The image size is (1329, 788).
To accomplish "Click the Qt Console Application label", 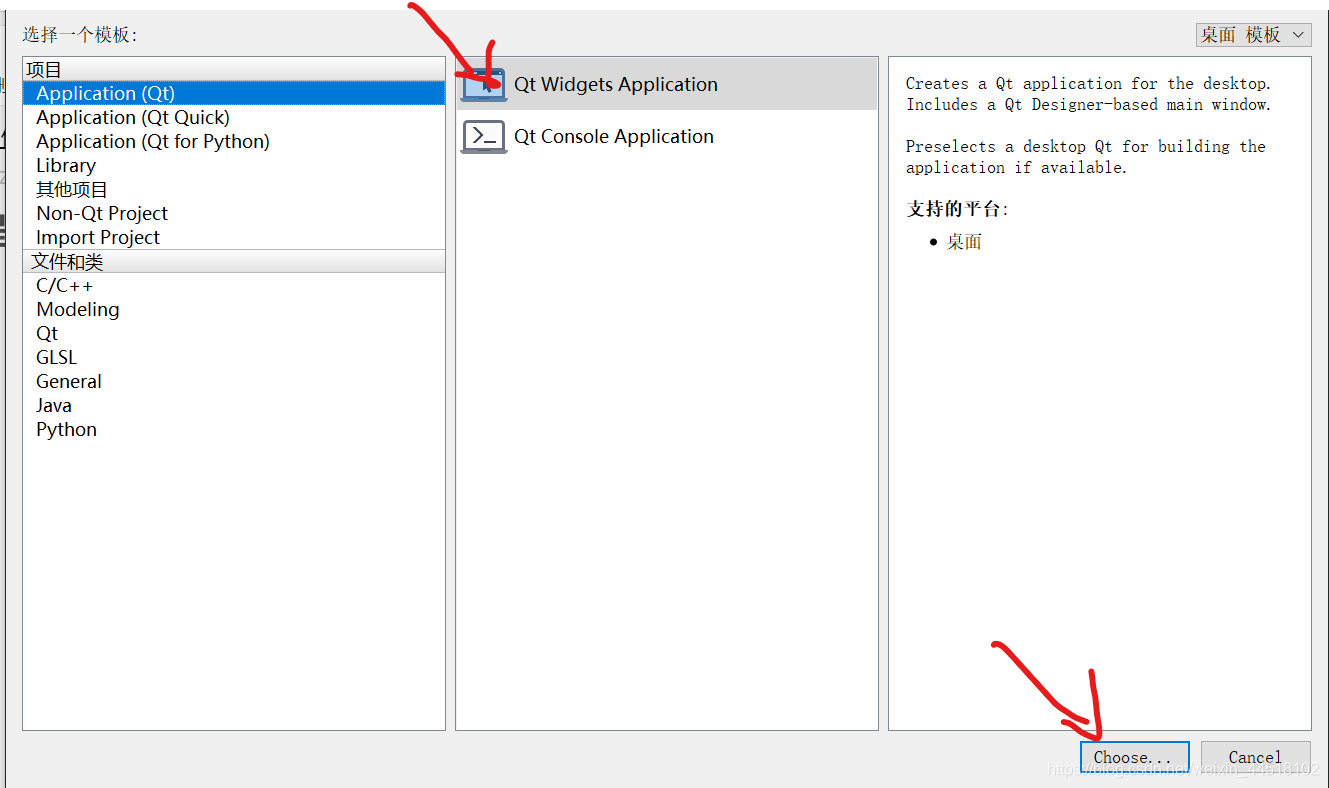I will click(x=614, y=137).
